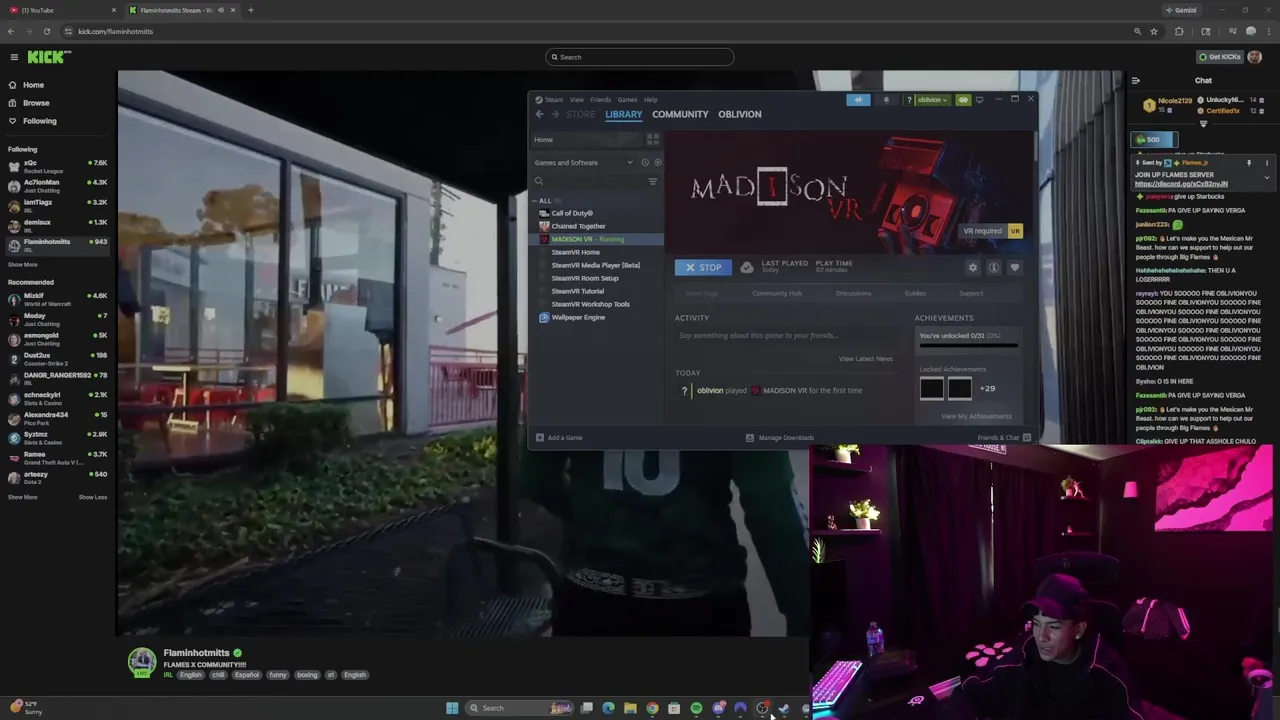
Task: Click Add a Game in Steam
Action: click(x=559, y=437)
